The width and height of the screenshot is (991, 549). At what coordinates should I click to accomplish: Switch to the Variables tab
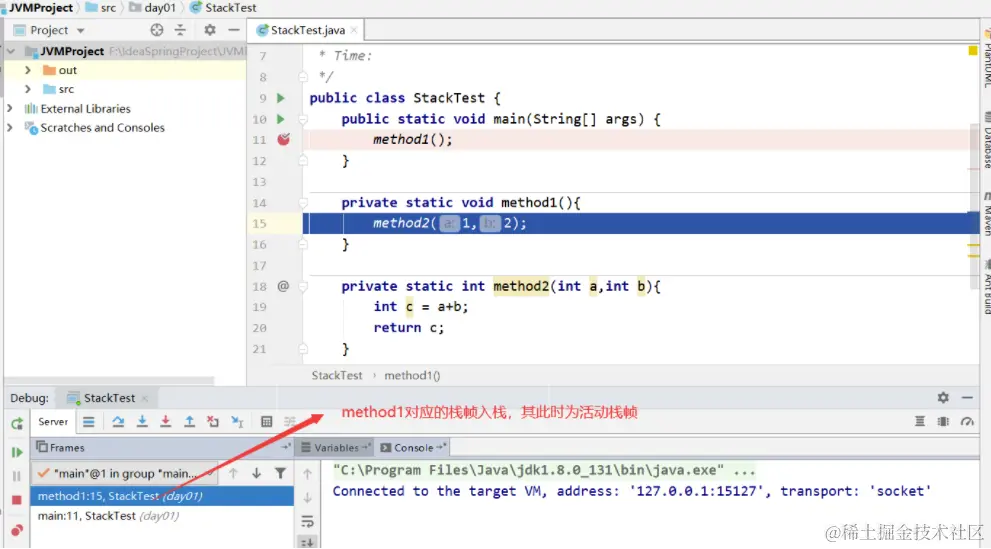click(336, 447)
